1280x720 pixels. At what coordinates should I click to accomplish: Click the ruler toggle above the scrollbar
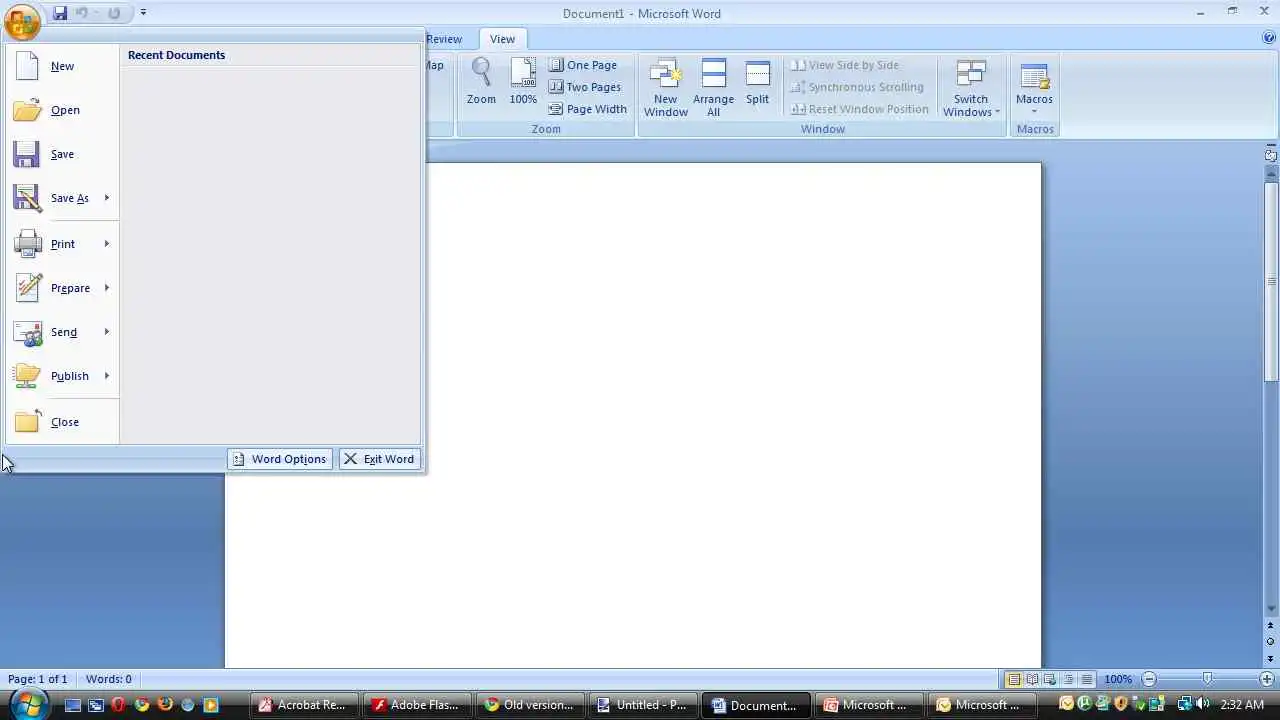pos(1271,155)
